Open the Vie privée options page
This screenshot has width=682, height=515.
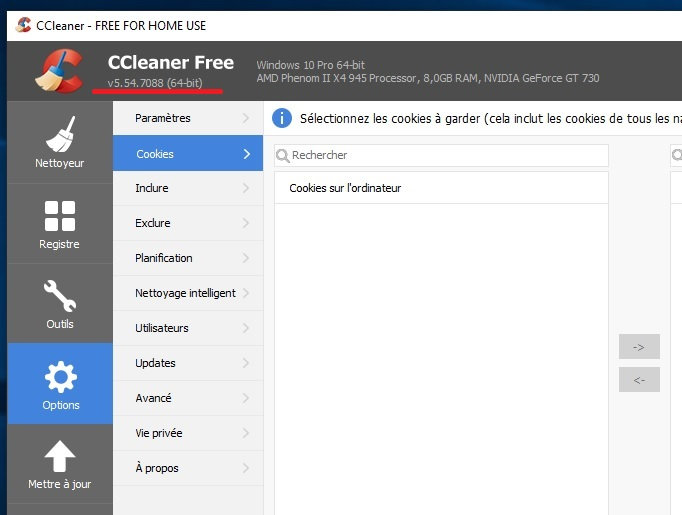[188, 433]
